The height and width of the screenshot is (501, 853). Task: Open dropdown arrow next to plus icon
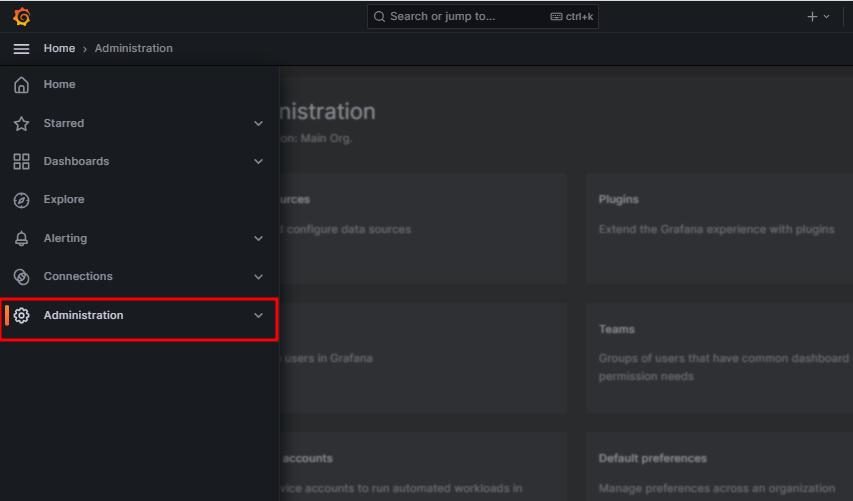[x=826, y=17]
